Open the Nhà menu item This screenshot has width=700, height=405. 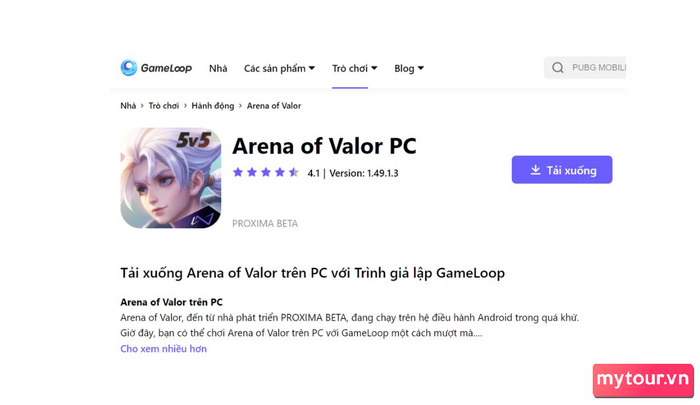point(218,68)
